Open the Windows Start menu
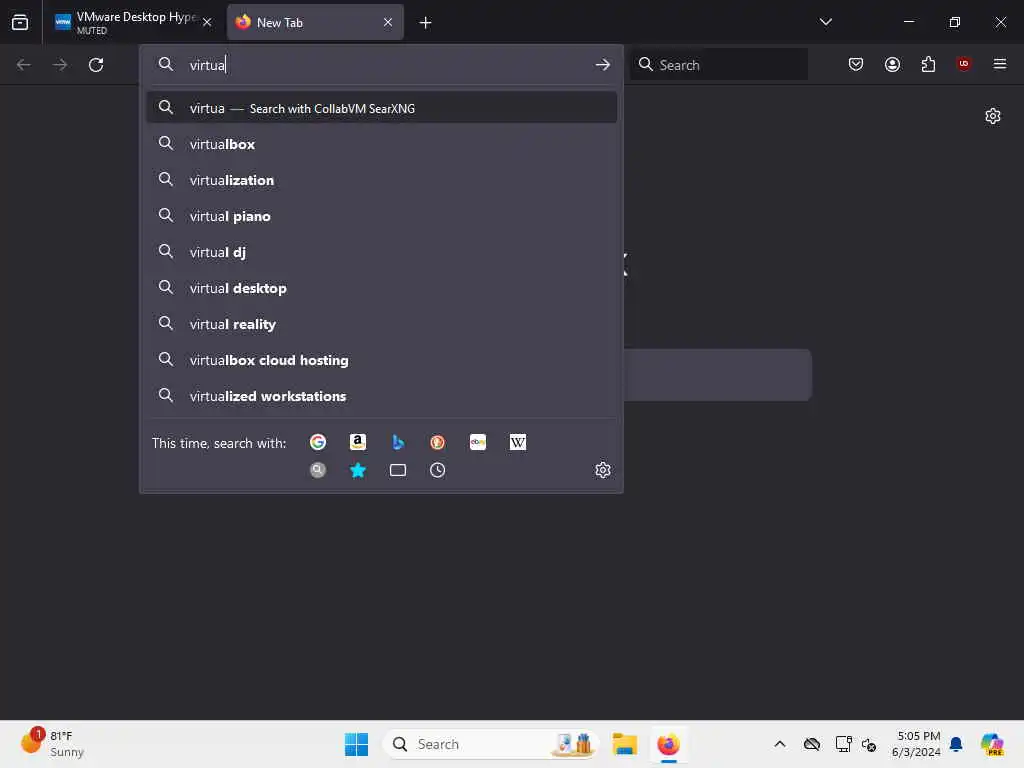This screenshot has height=768, width=1024. pyautogui.click(x=356, y=744)
